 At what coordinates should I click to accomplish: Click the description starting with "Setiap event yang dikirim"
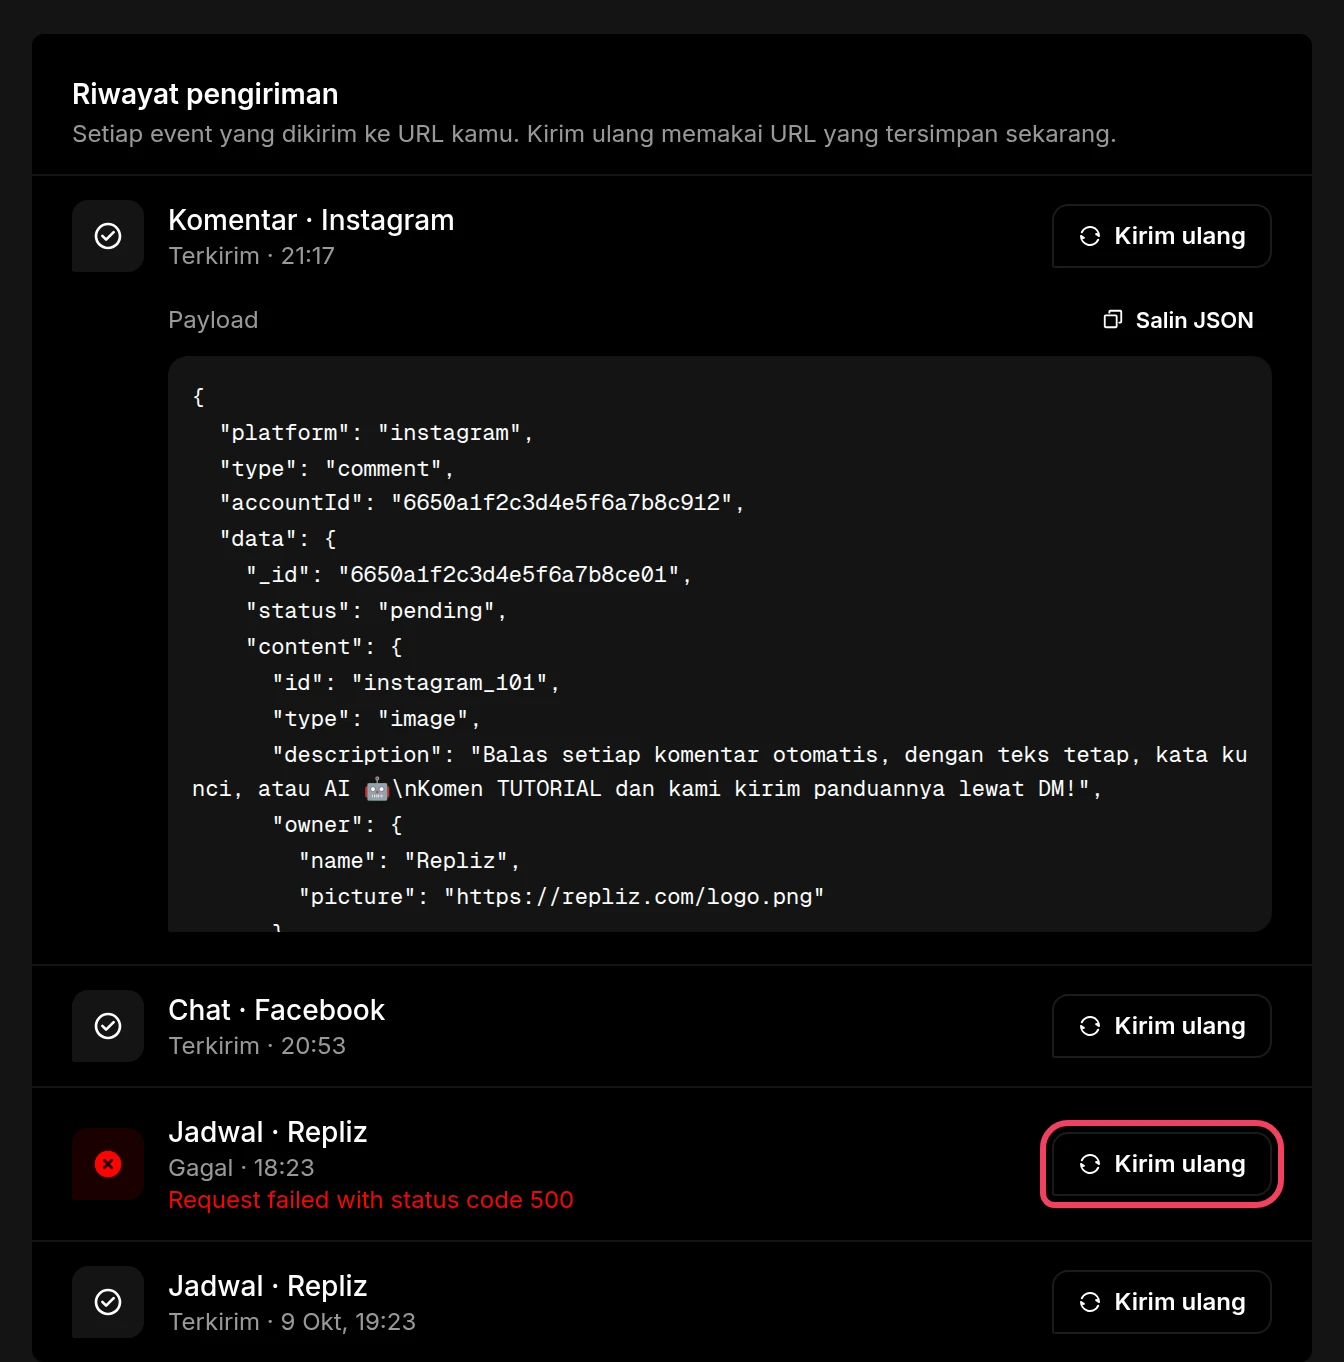point(594,134)
